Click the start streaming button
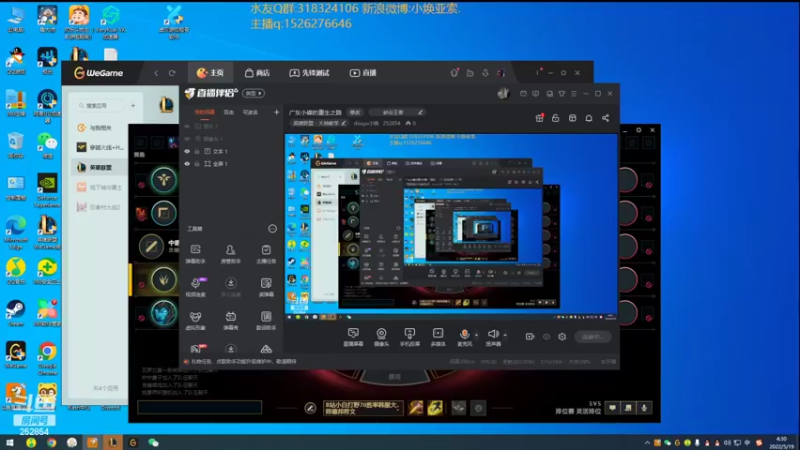Viewport: 800px width, 450px height. click(x=593, y=337)
